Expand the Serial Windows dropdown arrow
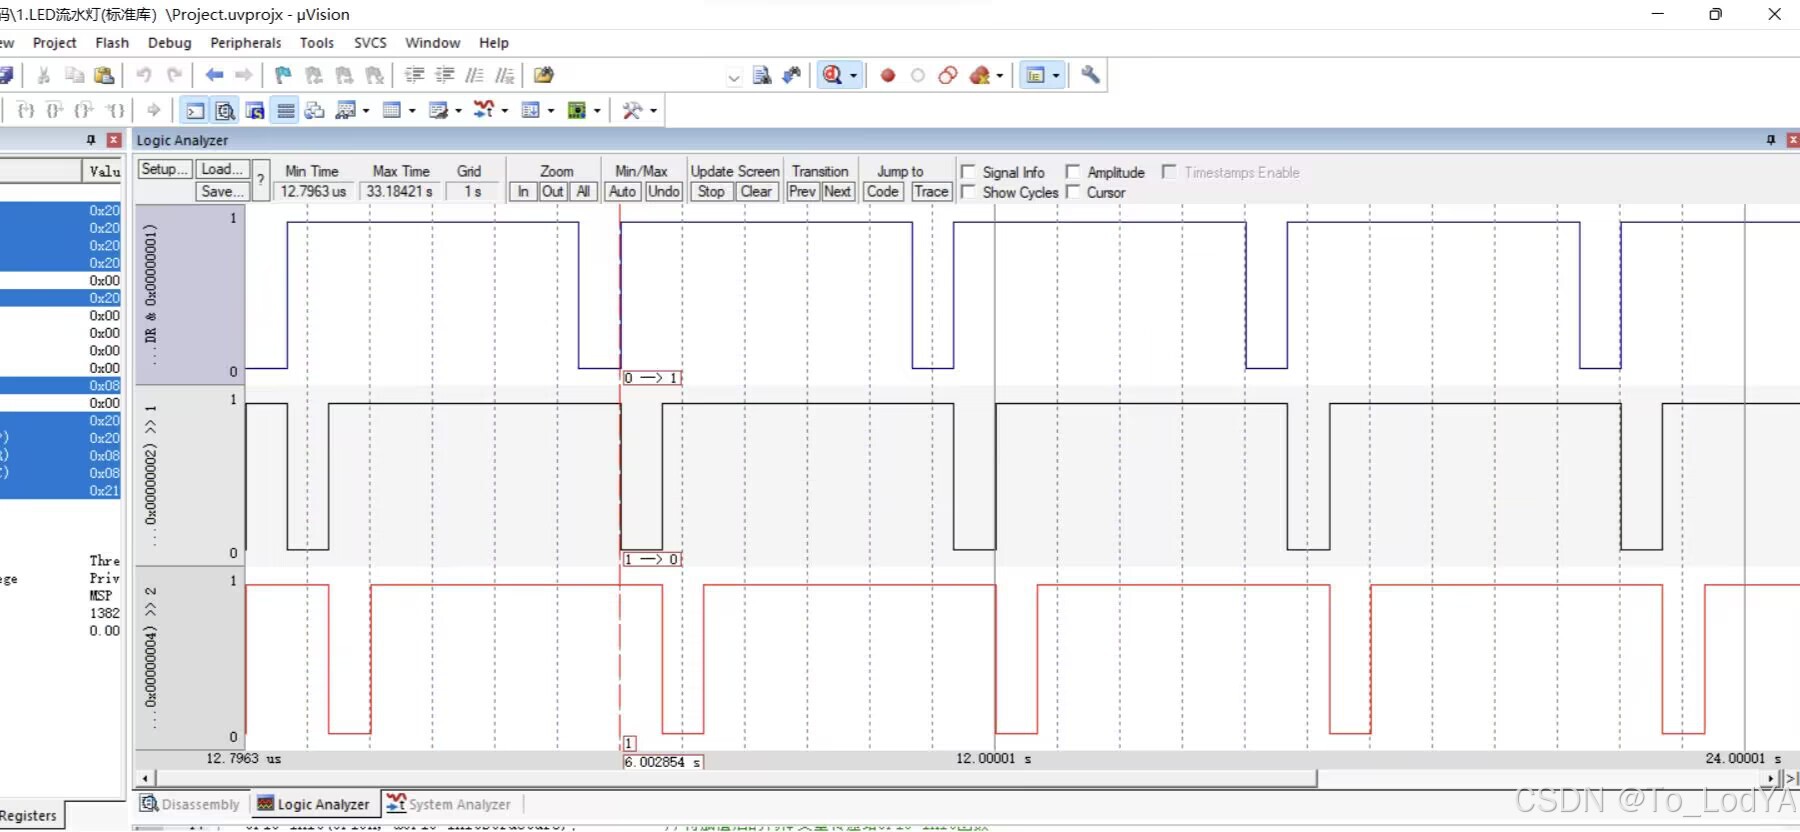Screen dimensions: 1800x832 point(458,111)
